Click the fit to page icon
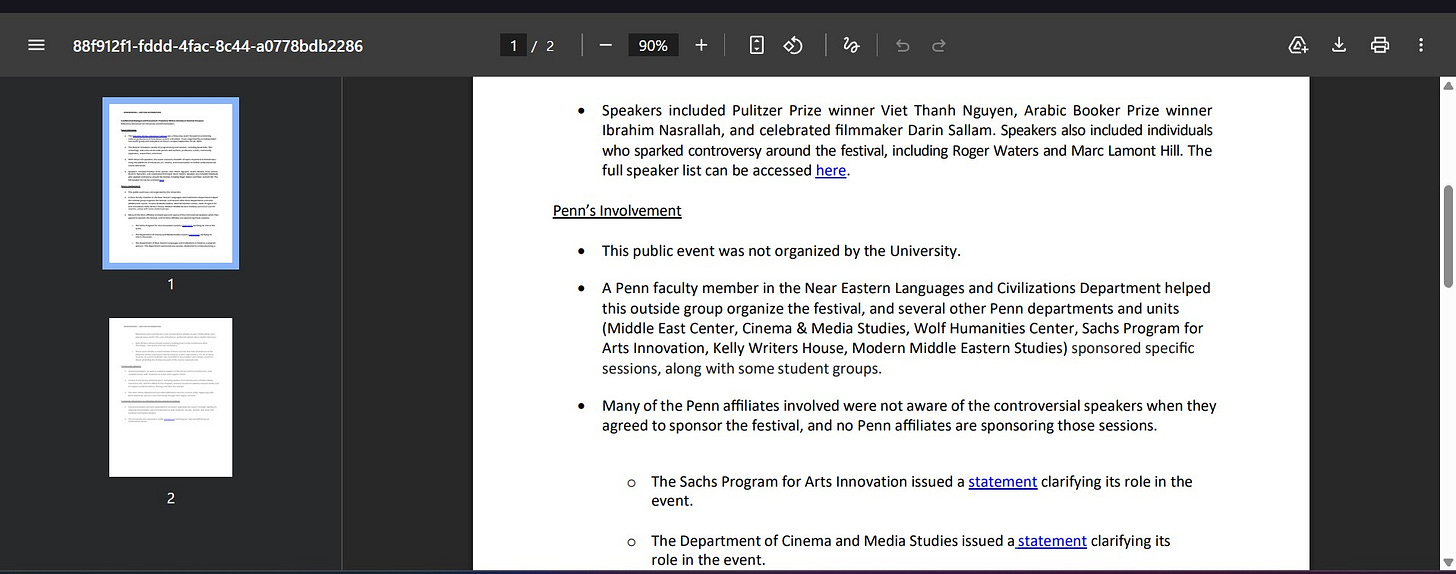This screenshot has width=1456, height=574. pyautogui.click(x=757, y=45)
